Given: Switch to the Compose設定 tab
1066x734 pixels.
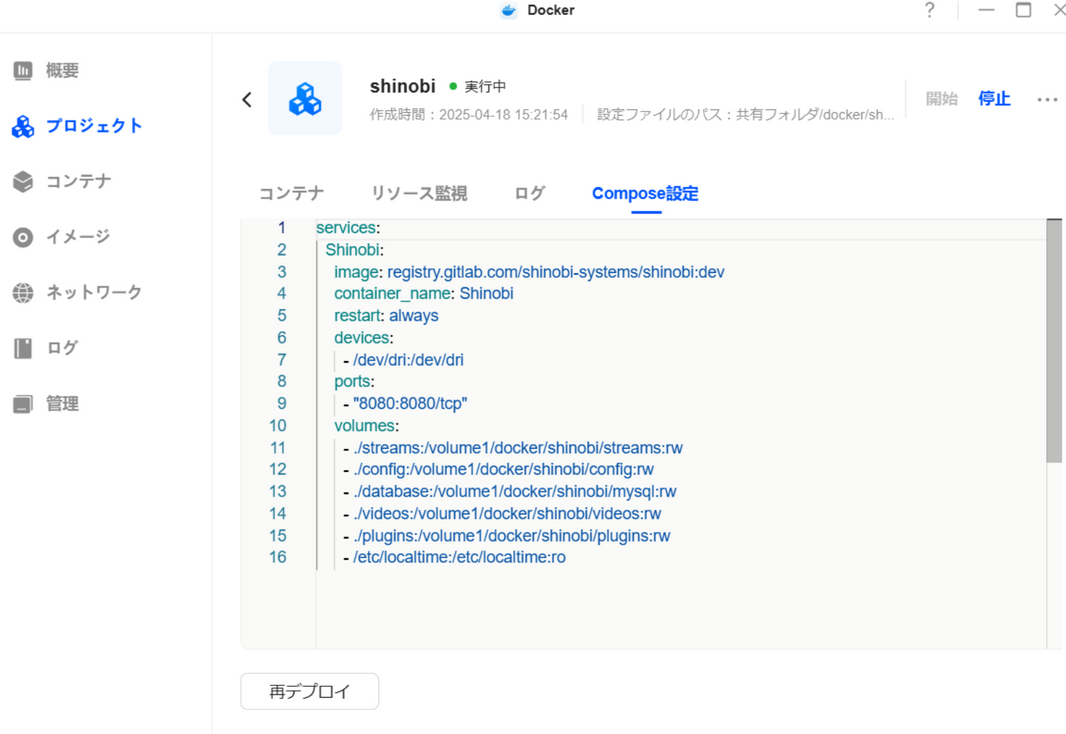Looking at the screenshot, I should point(644,193).
